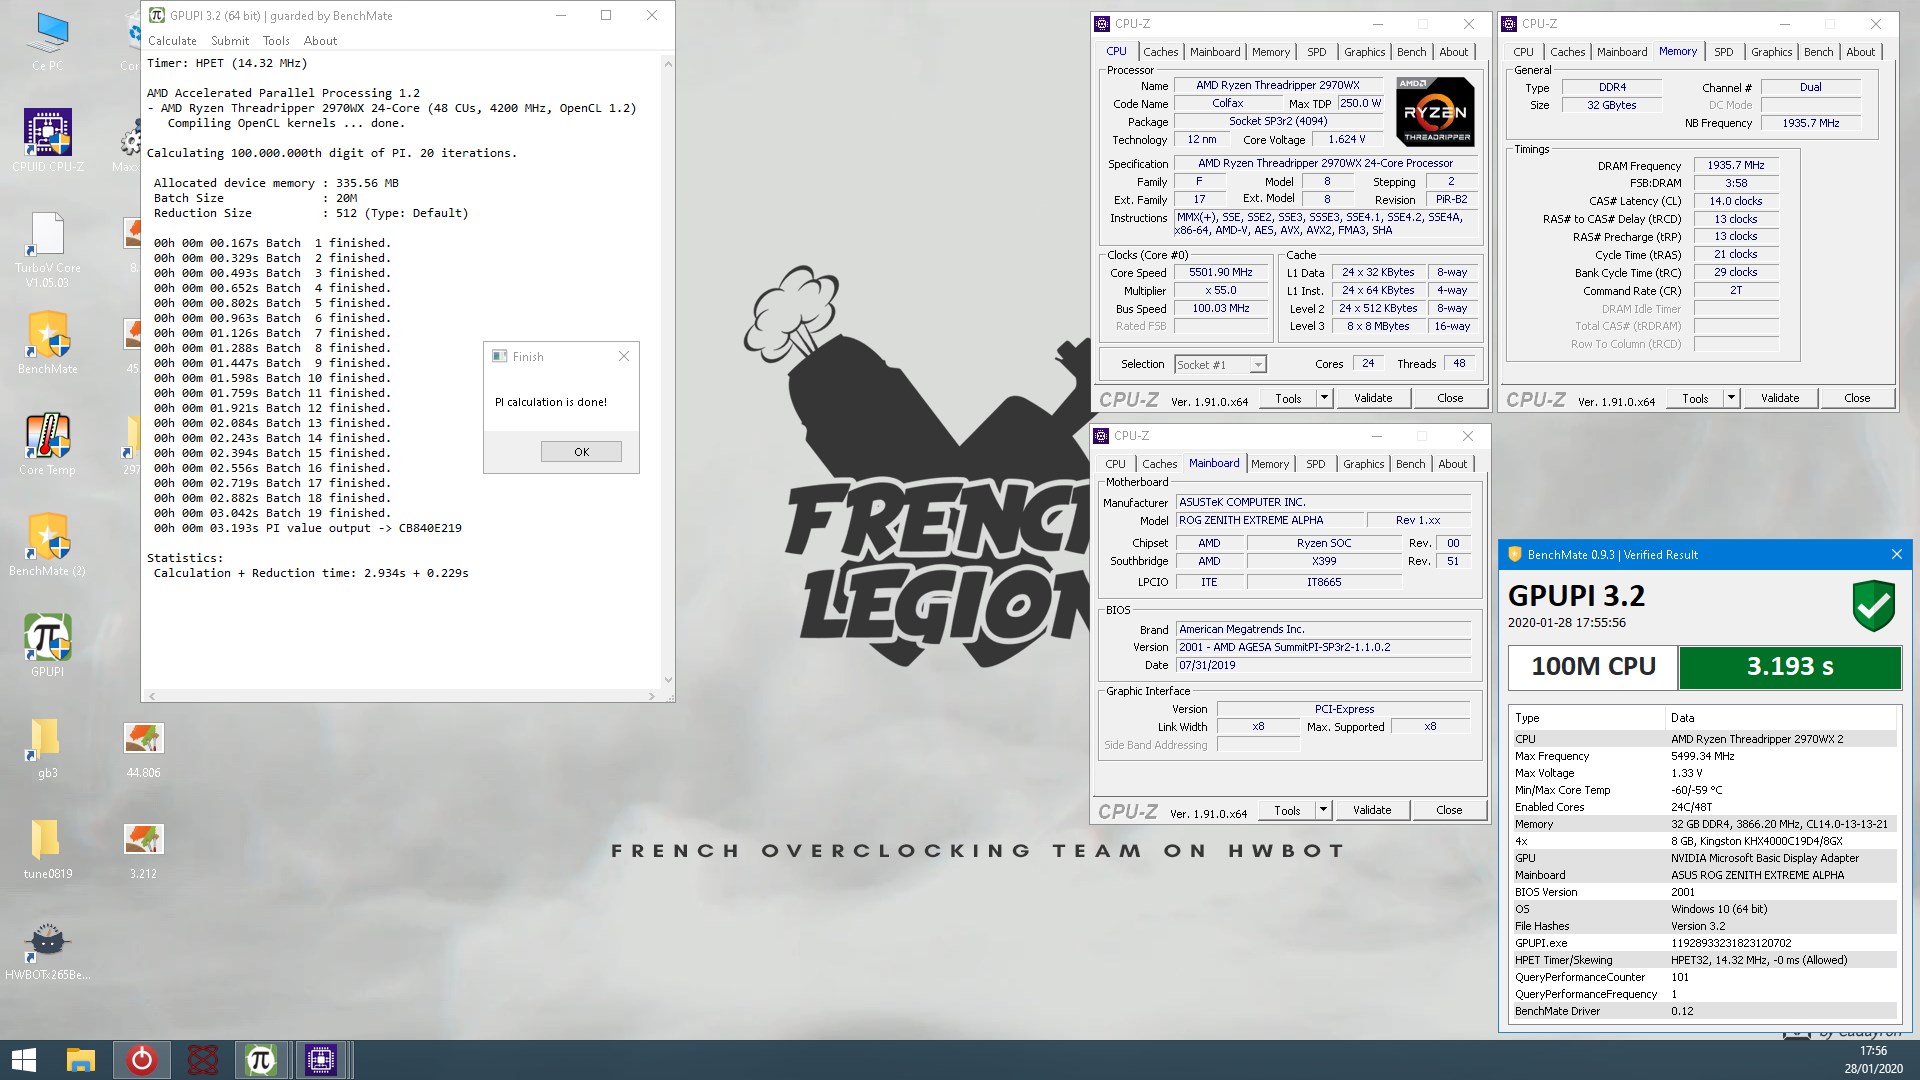
Task: Switch to Caches tab in CPU-Z CPU window
Action: click(x=1160, y=52)
